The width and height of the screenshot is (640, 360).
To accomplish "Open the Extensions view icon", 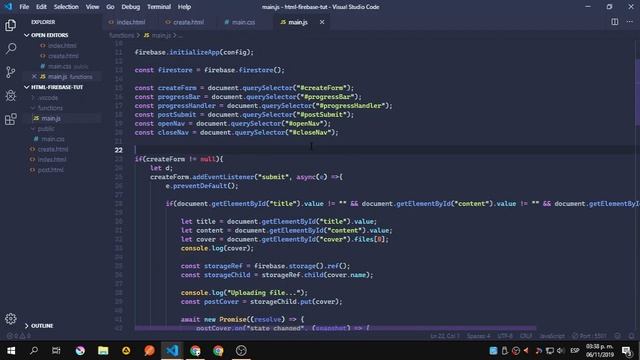I will point(11,119).
